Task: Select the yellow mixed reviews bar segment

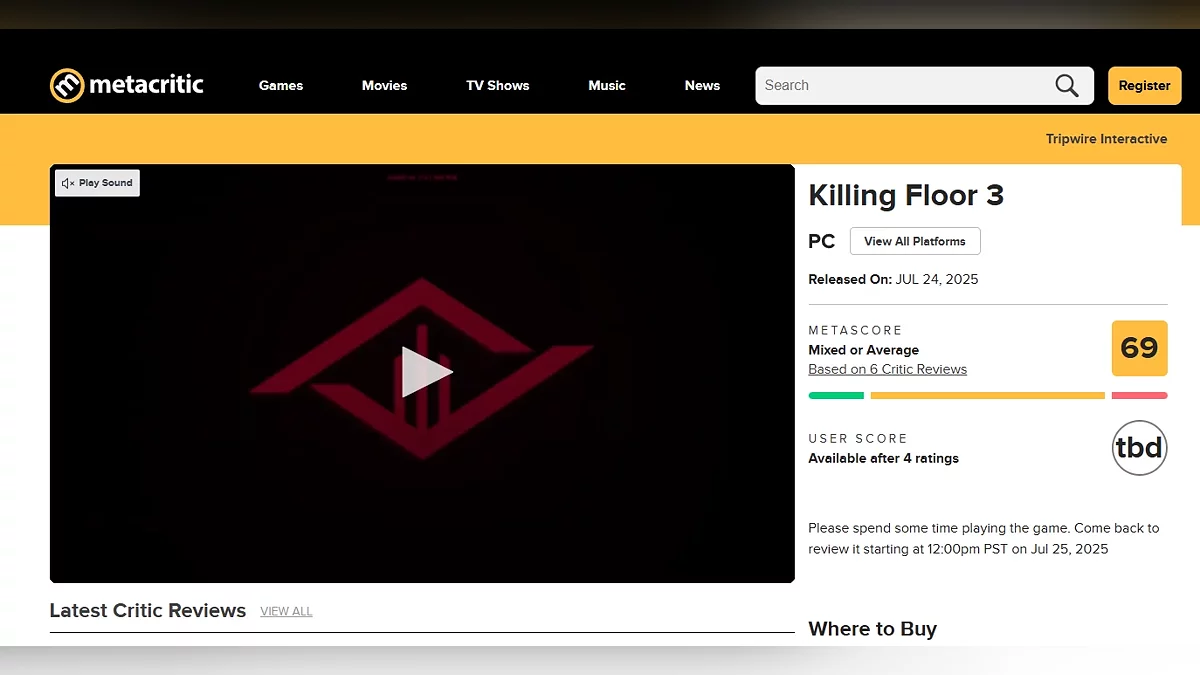Action: [x=988, y=396]
